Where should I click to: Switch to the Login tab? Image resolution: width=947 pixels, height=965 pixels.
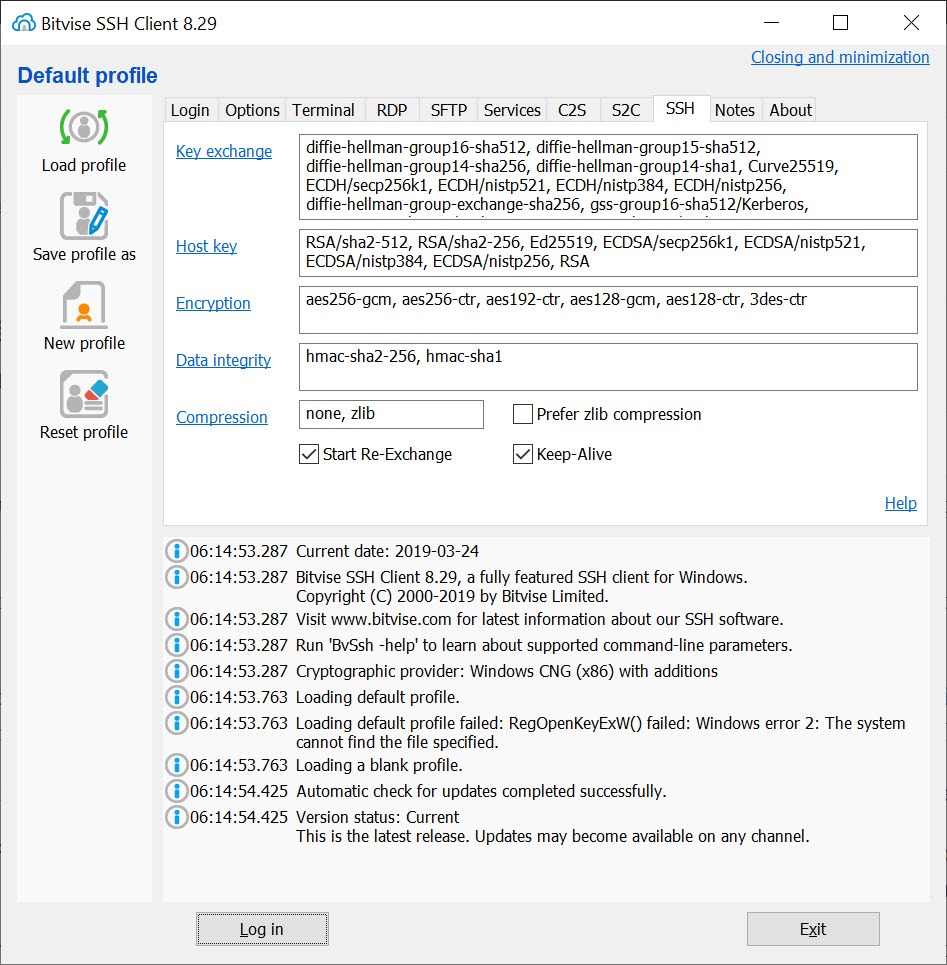(x=190, y=110)
